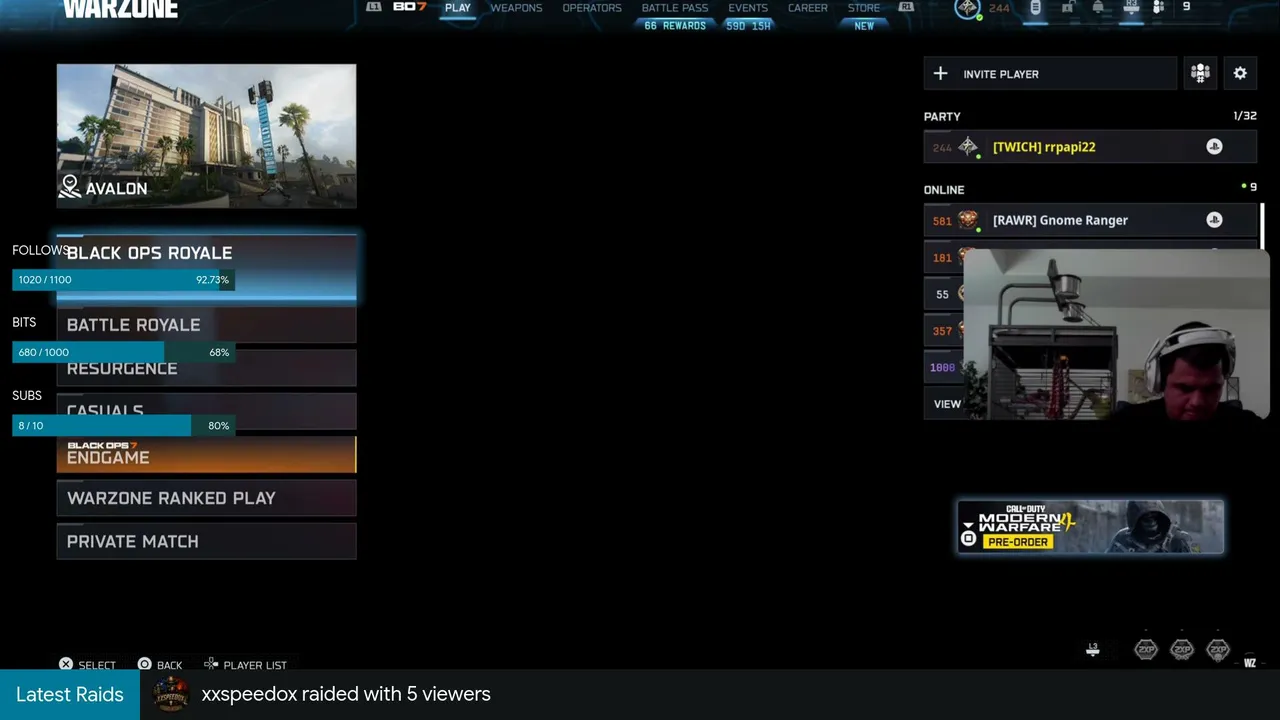1280x720 pixels.
Task: Select Battle Royale mode
Action: tap(206, 325)
